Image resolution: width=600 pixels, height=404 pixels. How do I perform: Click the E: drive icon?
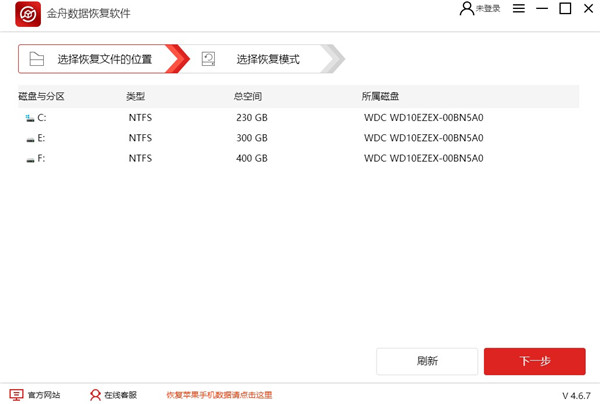[x=29, y=138]
